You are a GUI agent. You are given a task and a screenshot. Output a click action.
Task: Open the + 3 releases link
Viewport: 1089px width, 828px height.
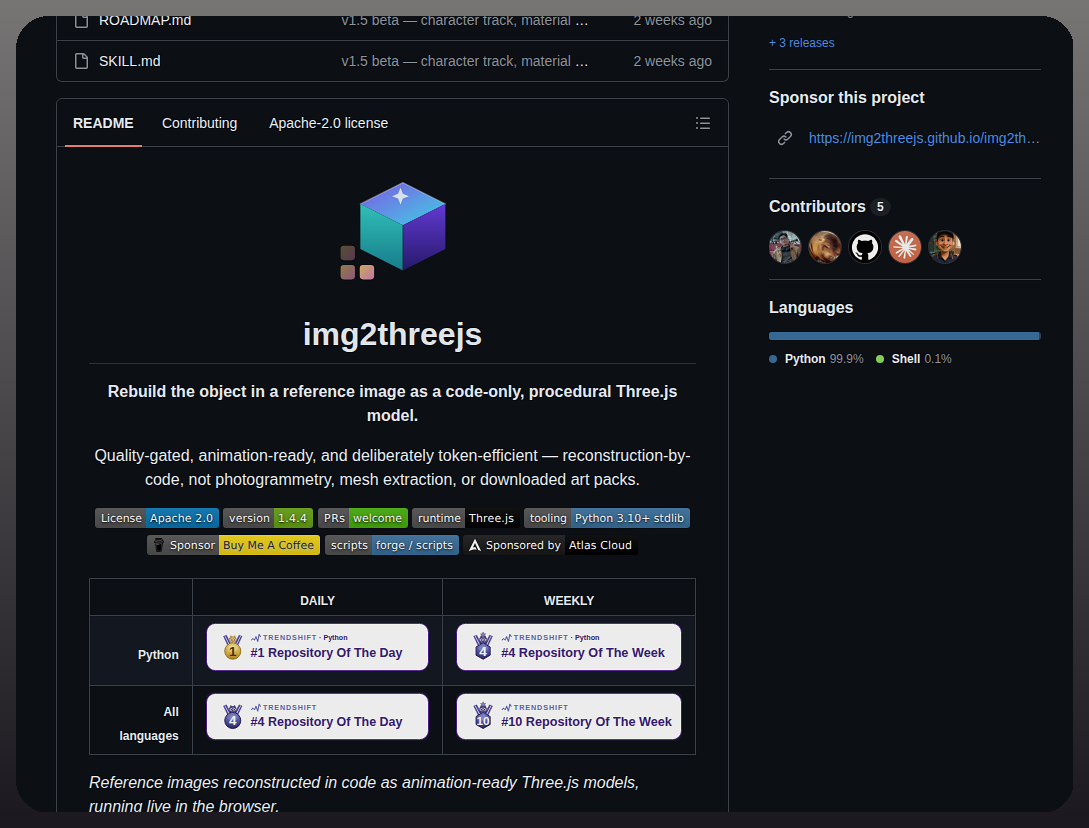click(x=801, y=43)
